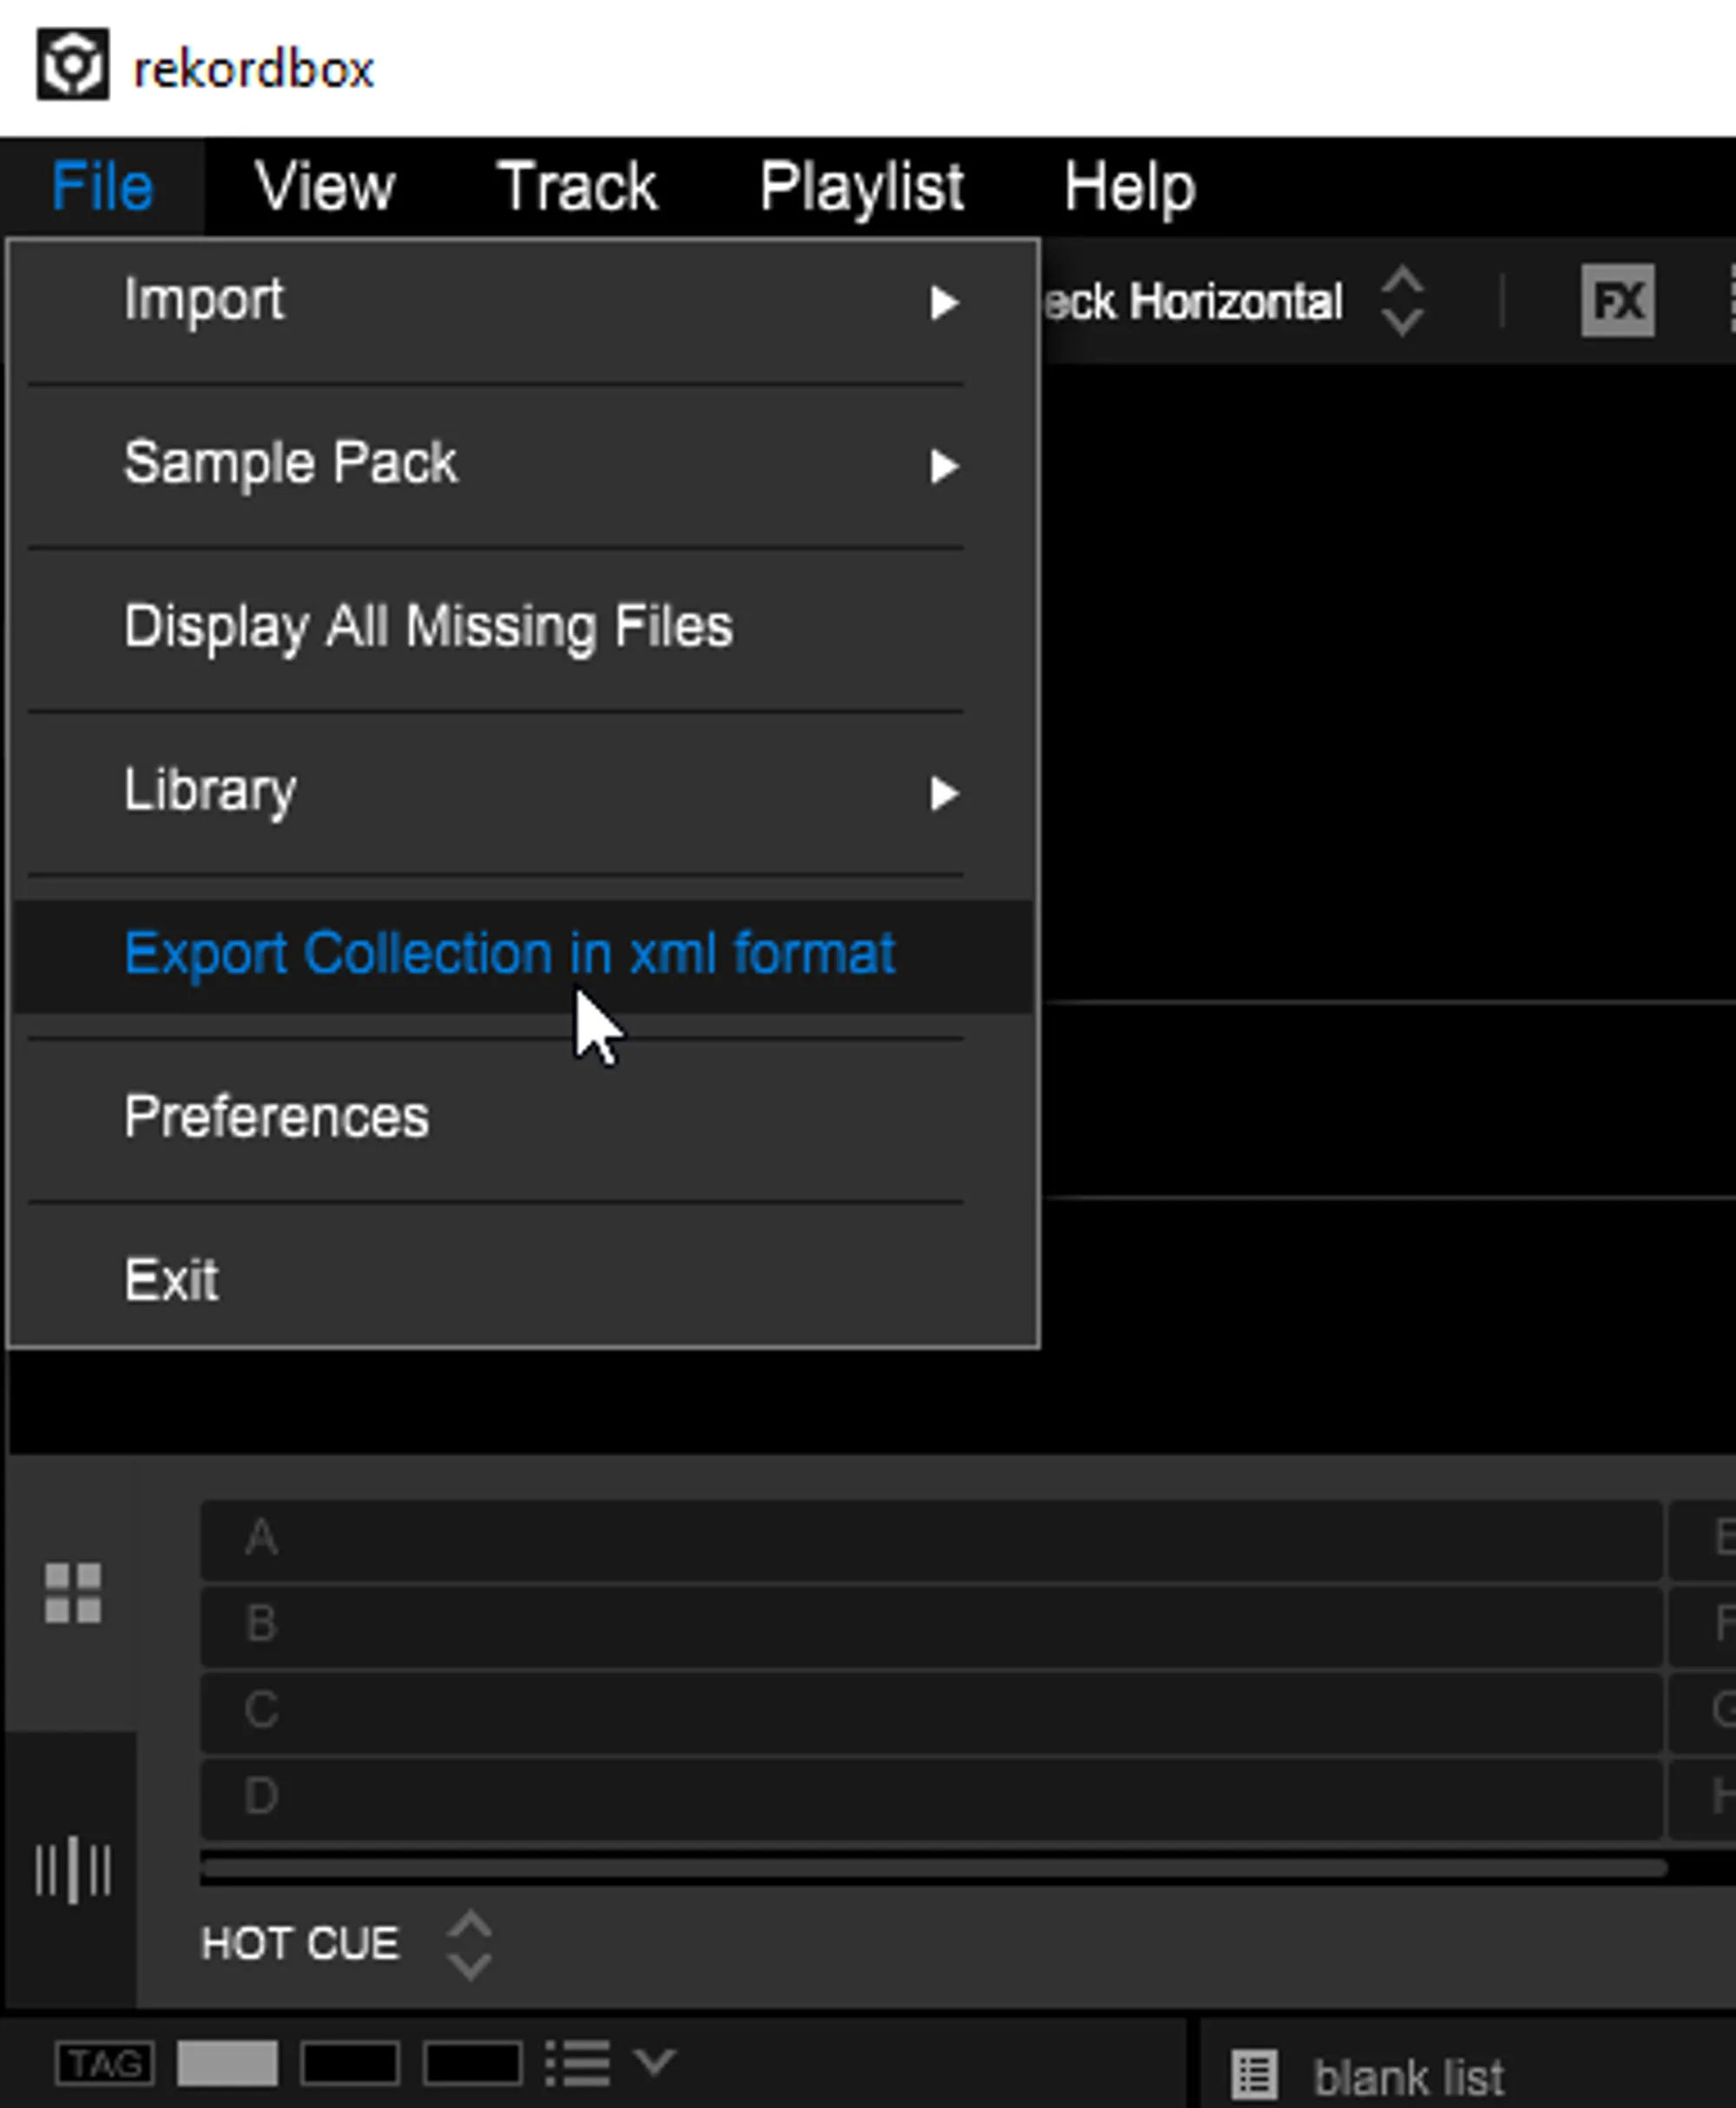Toggle the FX panel button

click(x=1616, y=301)
